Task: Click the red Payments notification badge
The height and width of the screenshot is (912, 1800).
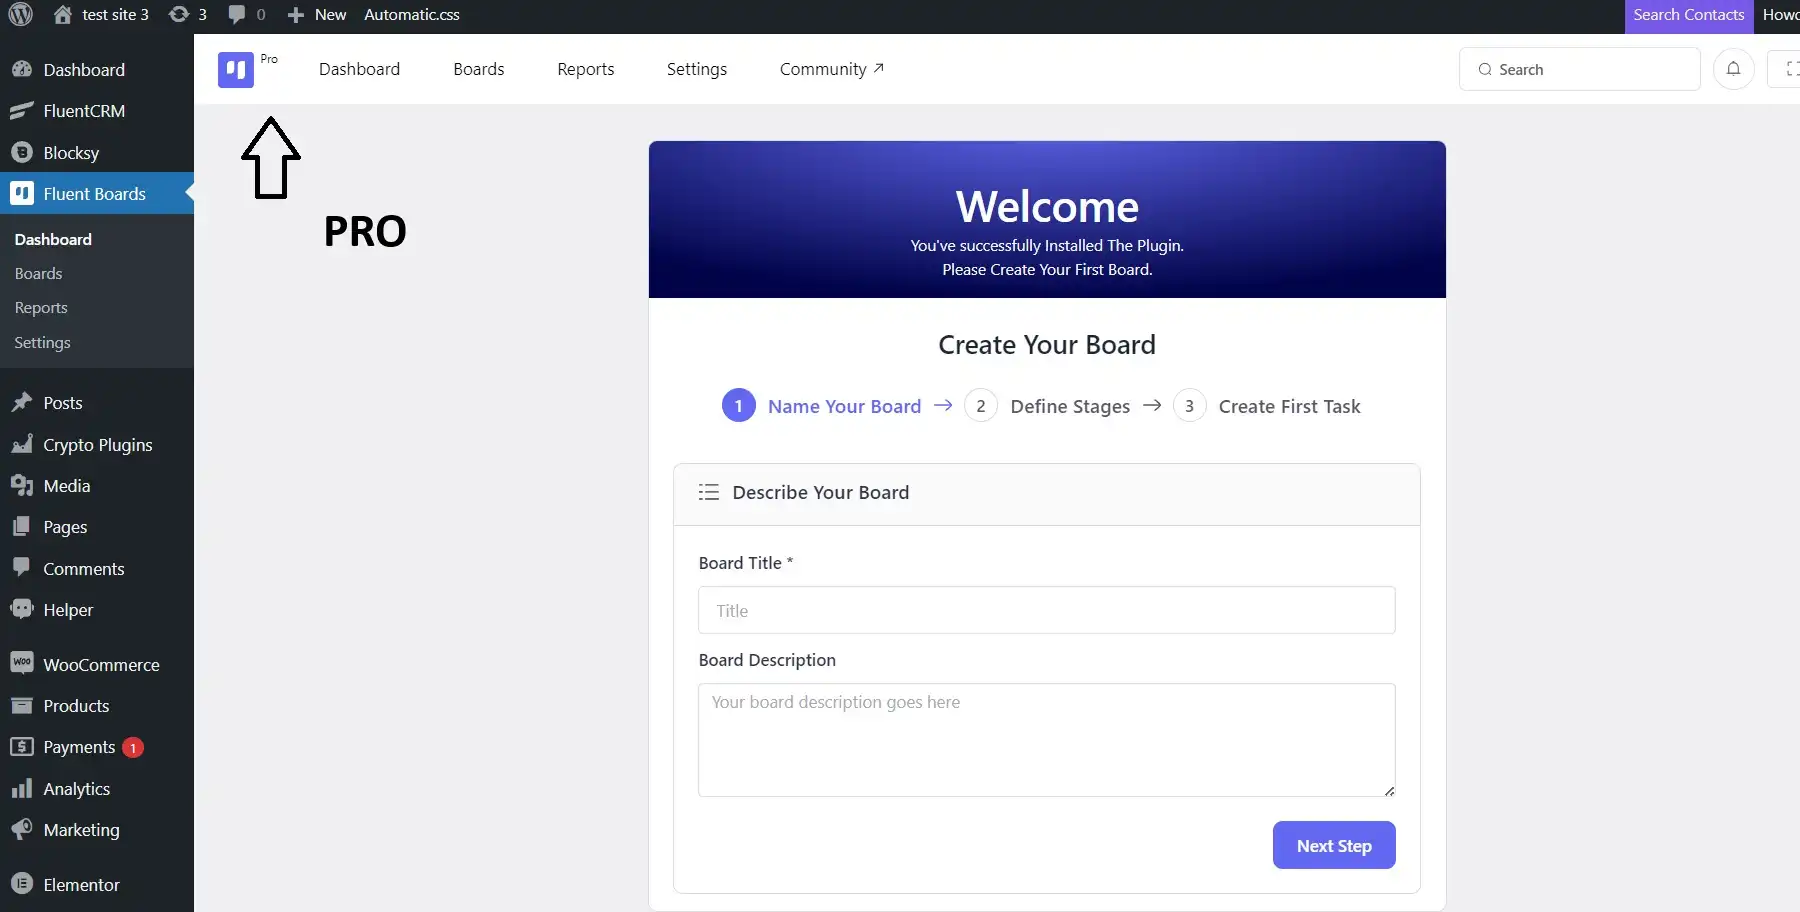Action: 133,748
